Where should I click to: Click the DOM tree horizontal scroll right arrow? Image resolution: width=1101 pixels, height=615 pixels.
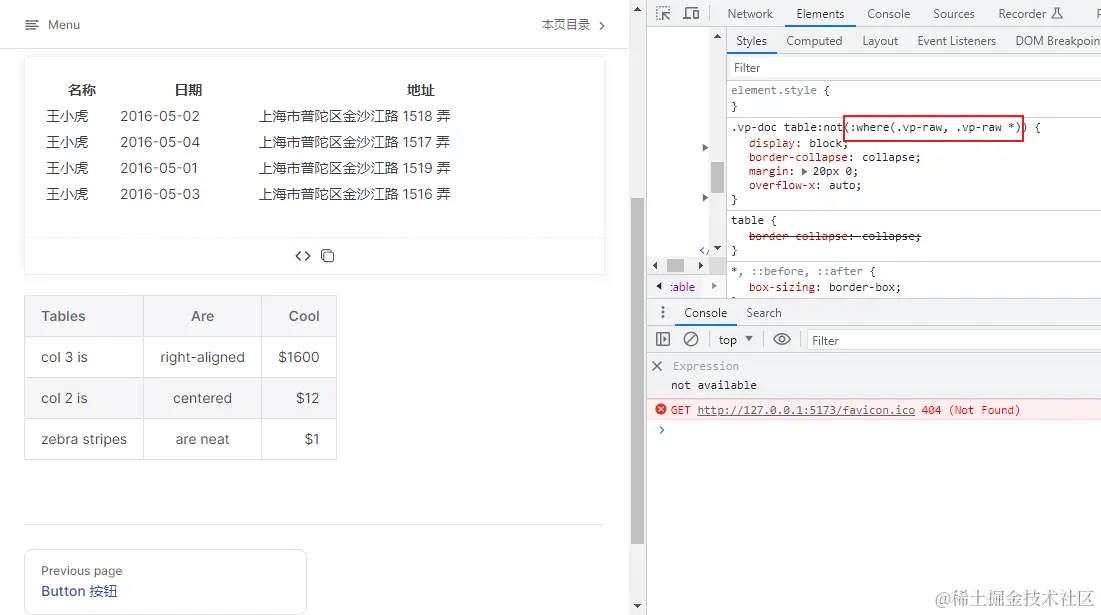pos(700,265)
